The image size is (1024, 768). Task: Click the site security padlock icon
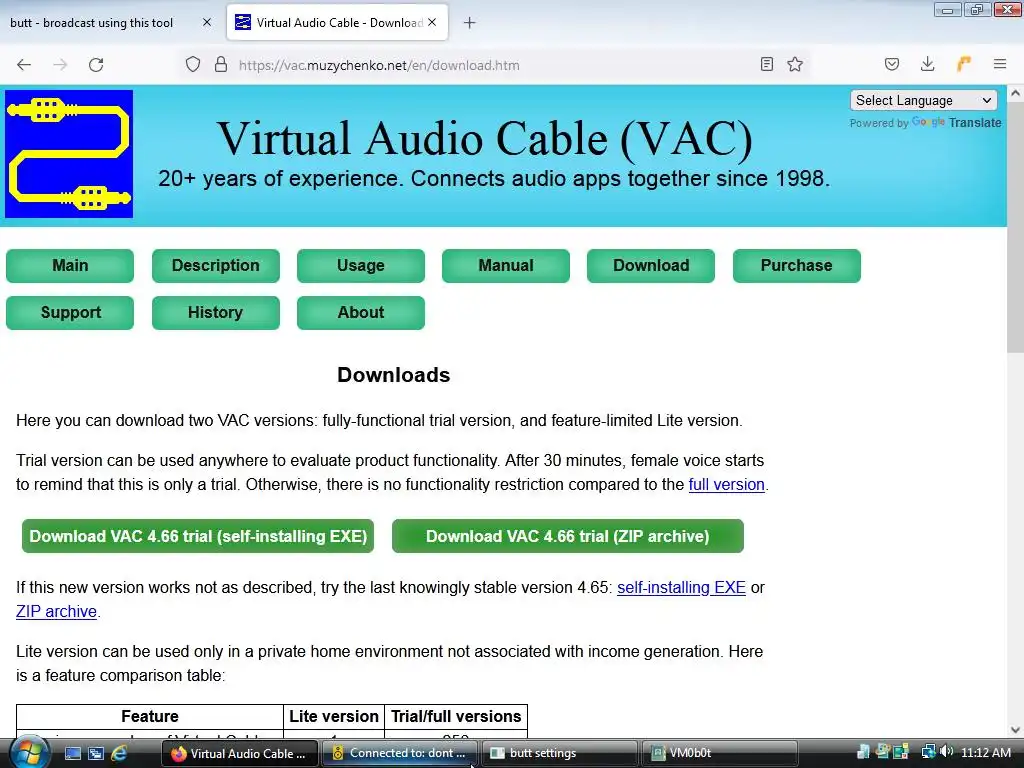pyautogui.click(x=221, y=65)
